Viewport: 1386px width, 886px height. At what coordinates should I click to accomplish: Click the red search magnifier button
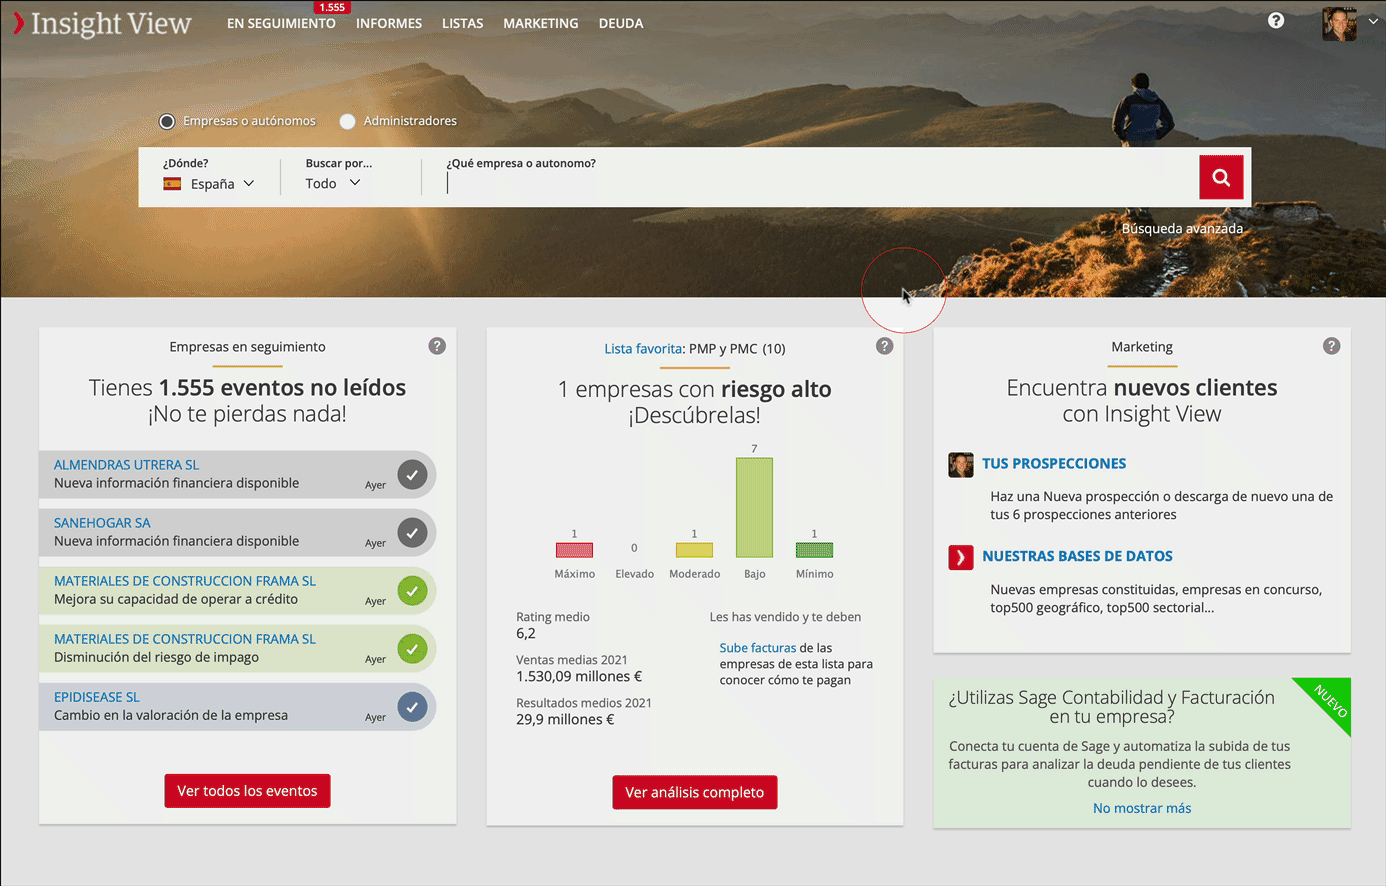pos(1221,177)
